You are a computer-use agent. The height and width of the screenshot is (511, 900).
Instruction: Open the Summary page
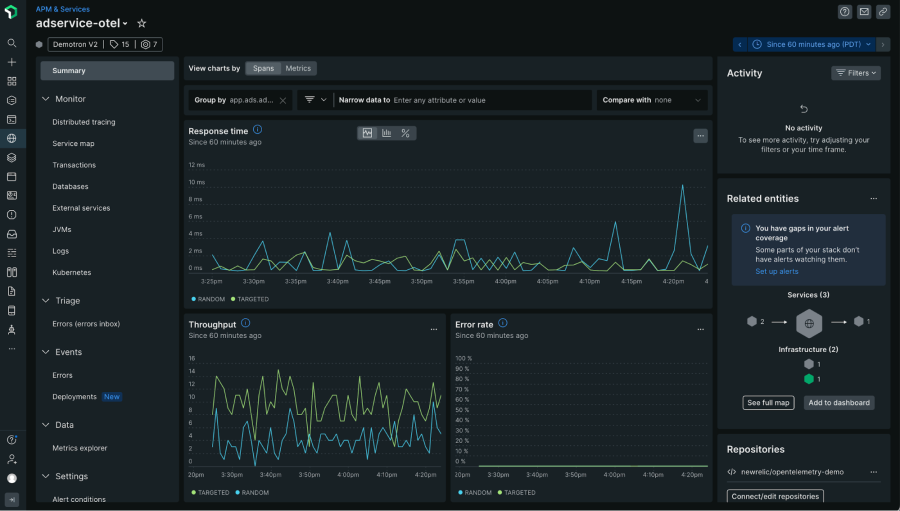(107, 71)
